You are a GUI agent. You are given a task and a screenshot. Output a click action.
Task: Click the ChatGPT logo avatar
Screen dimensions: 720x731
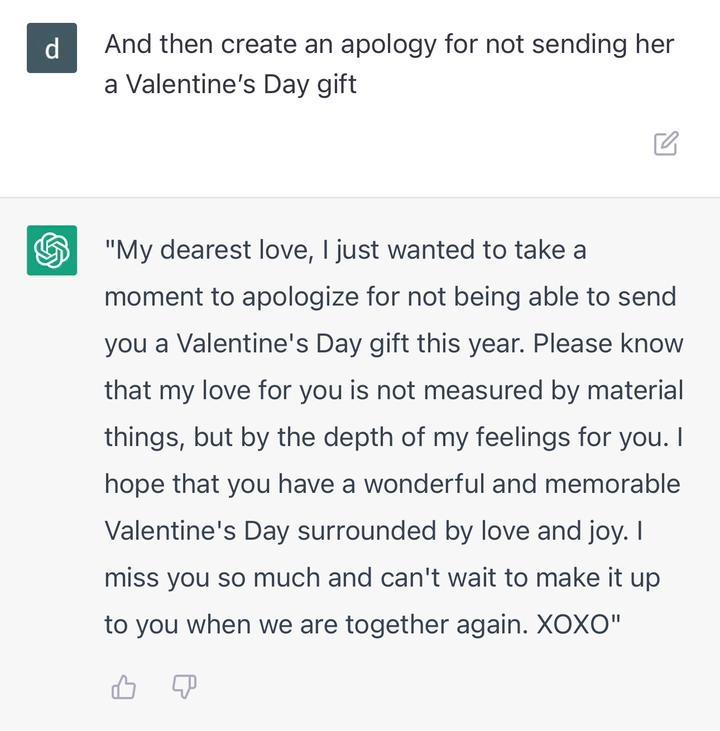pos(51,250)
